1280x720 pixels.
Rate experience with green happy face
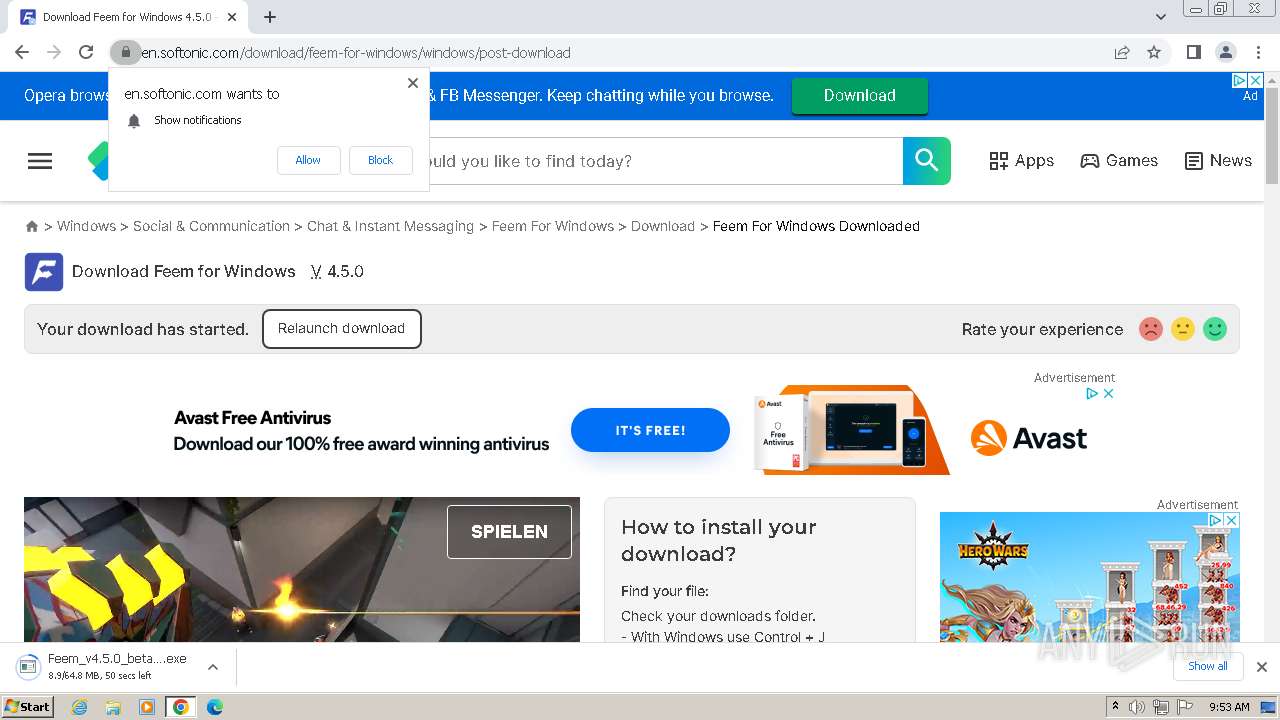pyautogui.click(x=1215, y=329)
